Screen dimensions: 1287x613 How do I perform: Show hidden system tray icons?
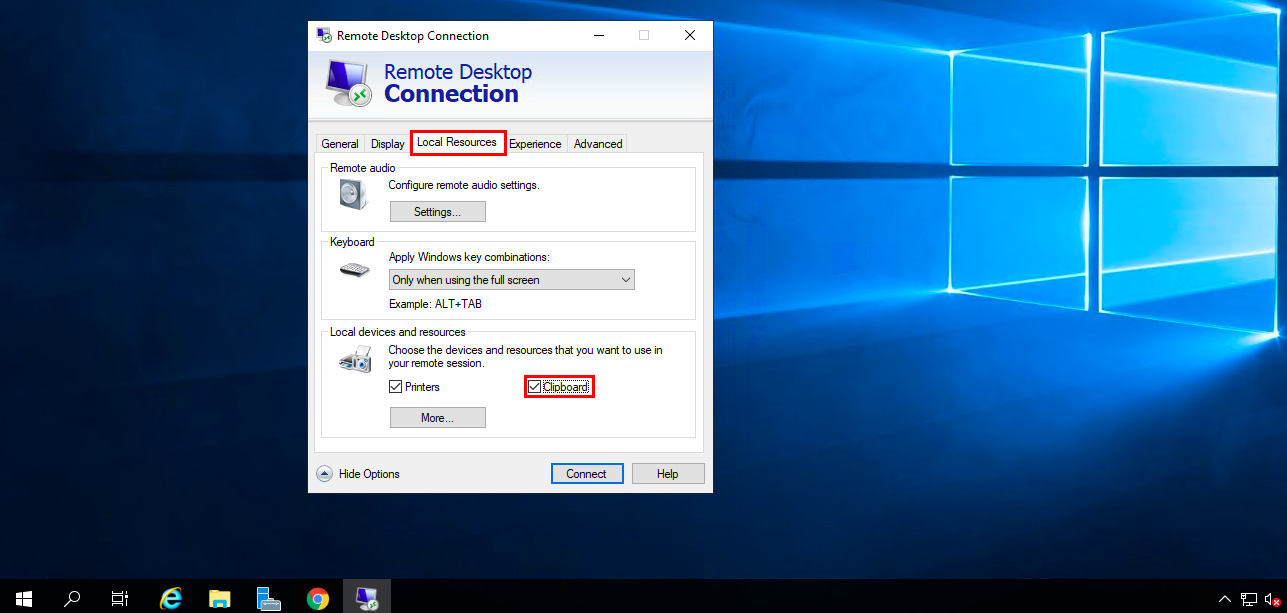(1225, 600)
